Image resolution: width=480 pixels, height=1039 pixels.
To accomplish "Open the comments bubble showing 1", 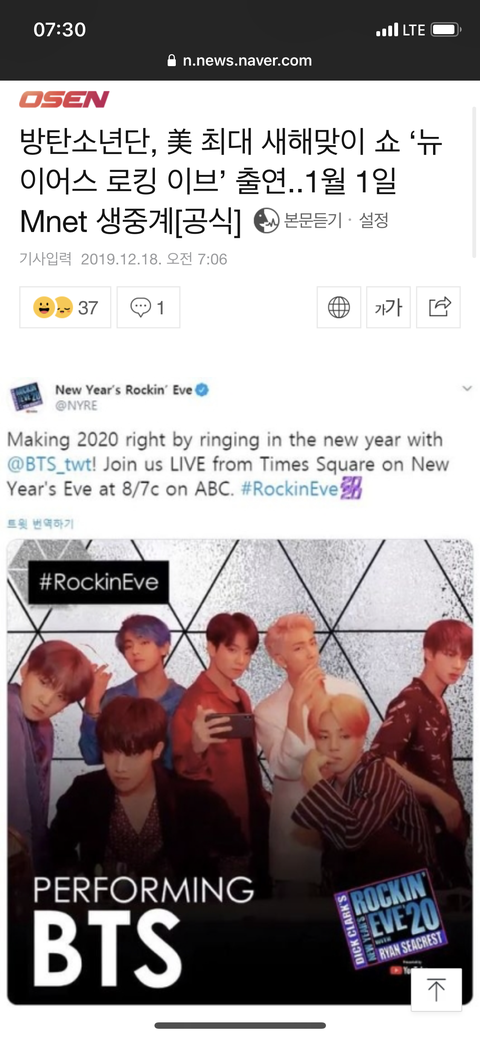I will pos(149,307).
